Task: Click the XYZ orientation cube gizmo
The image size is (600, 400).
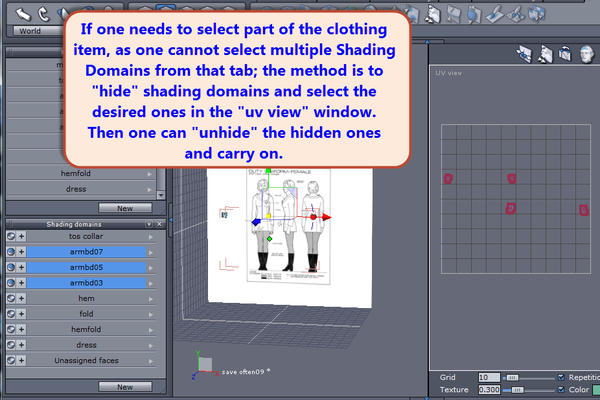Action: coord(205,365)
